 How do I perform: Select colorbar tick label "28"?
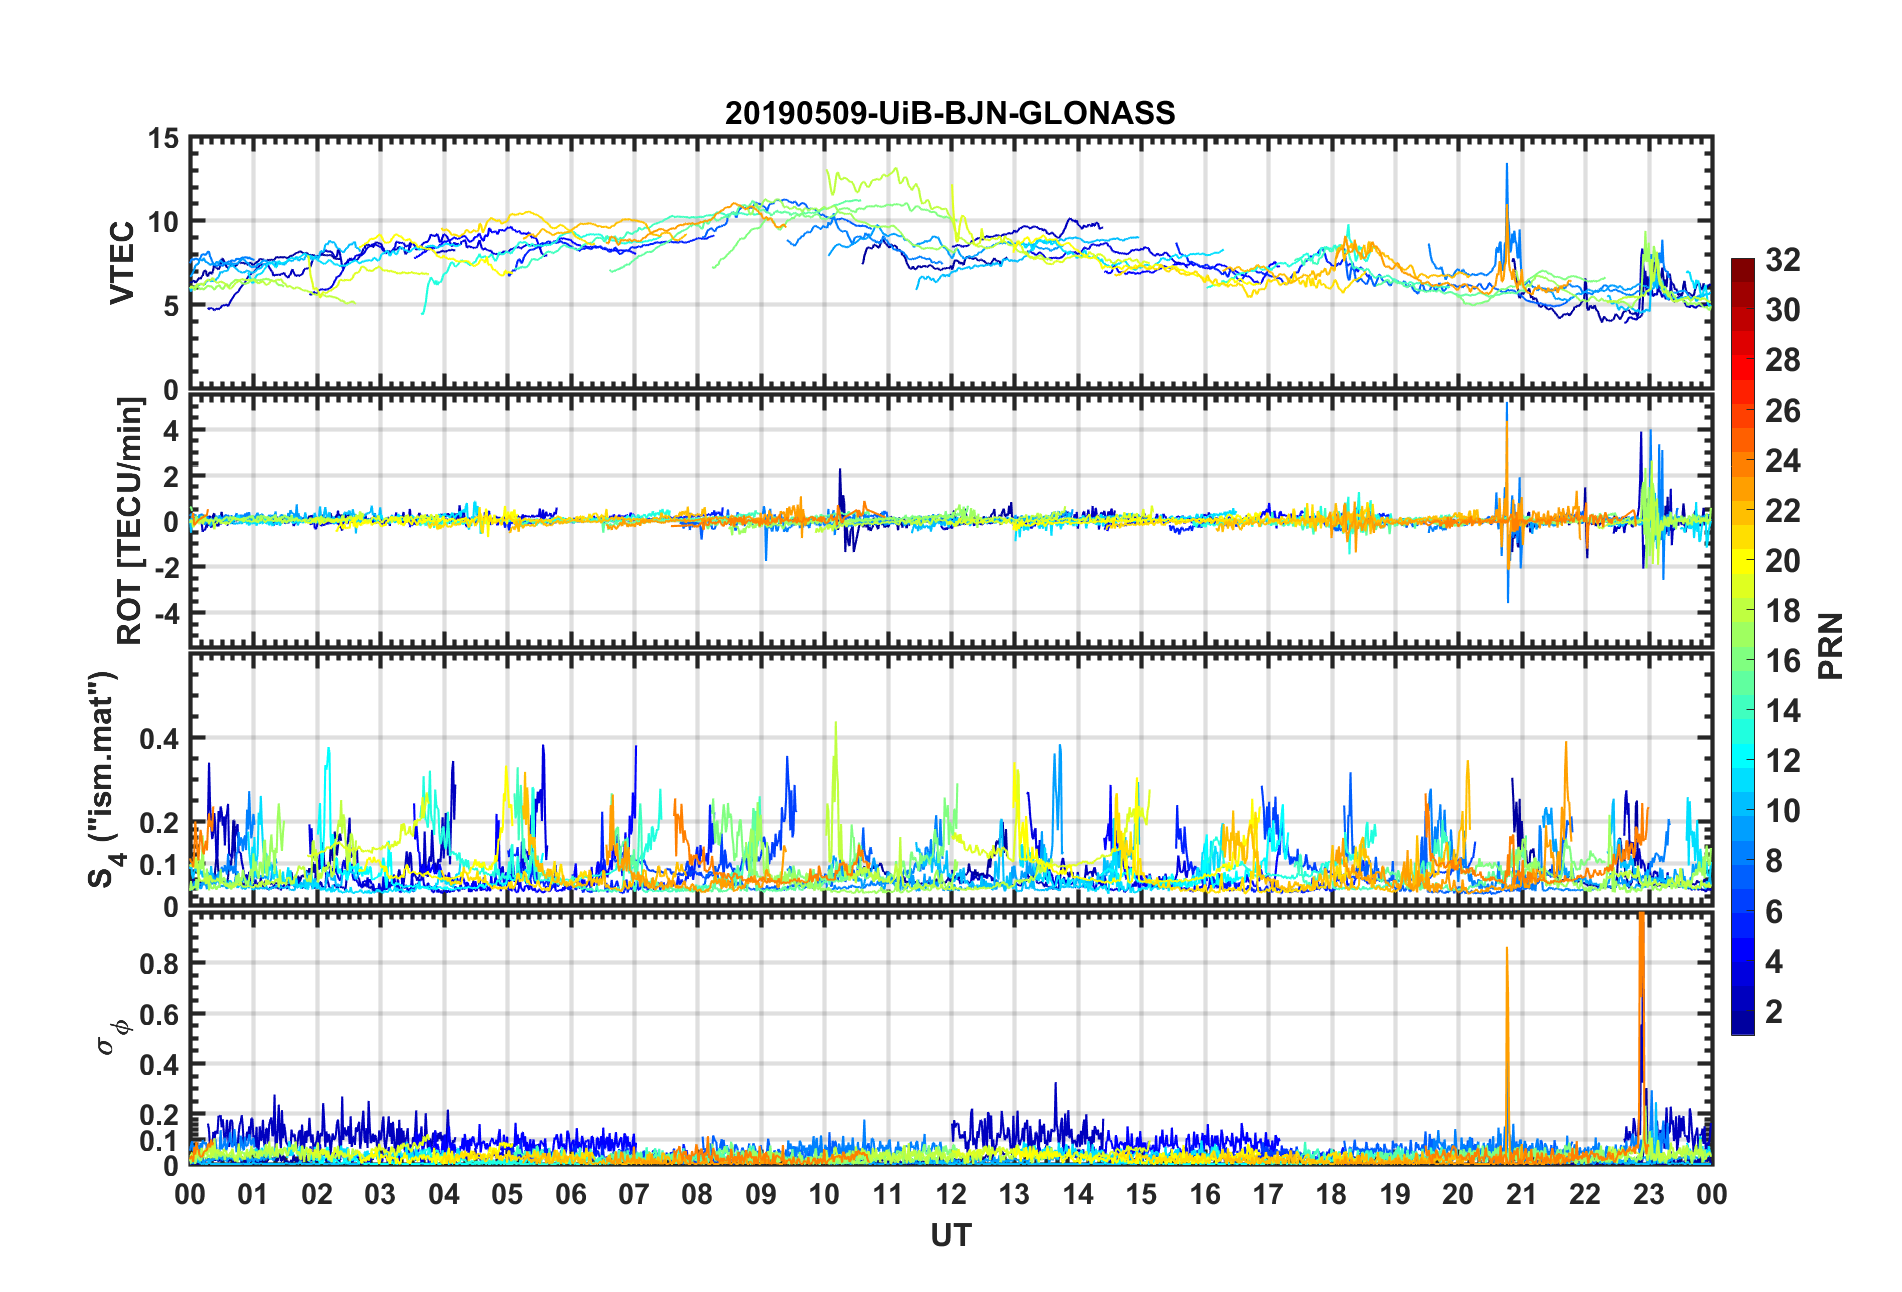pyautogui.click(x=1782, y=360)
